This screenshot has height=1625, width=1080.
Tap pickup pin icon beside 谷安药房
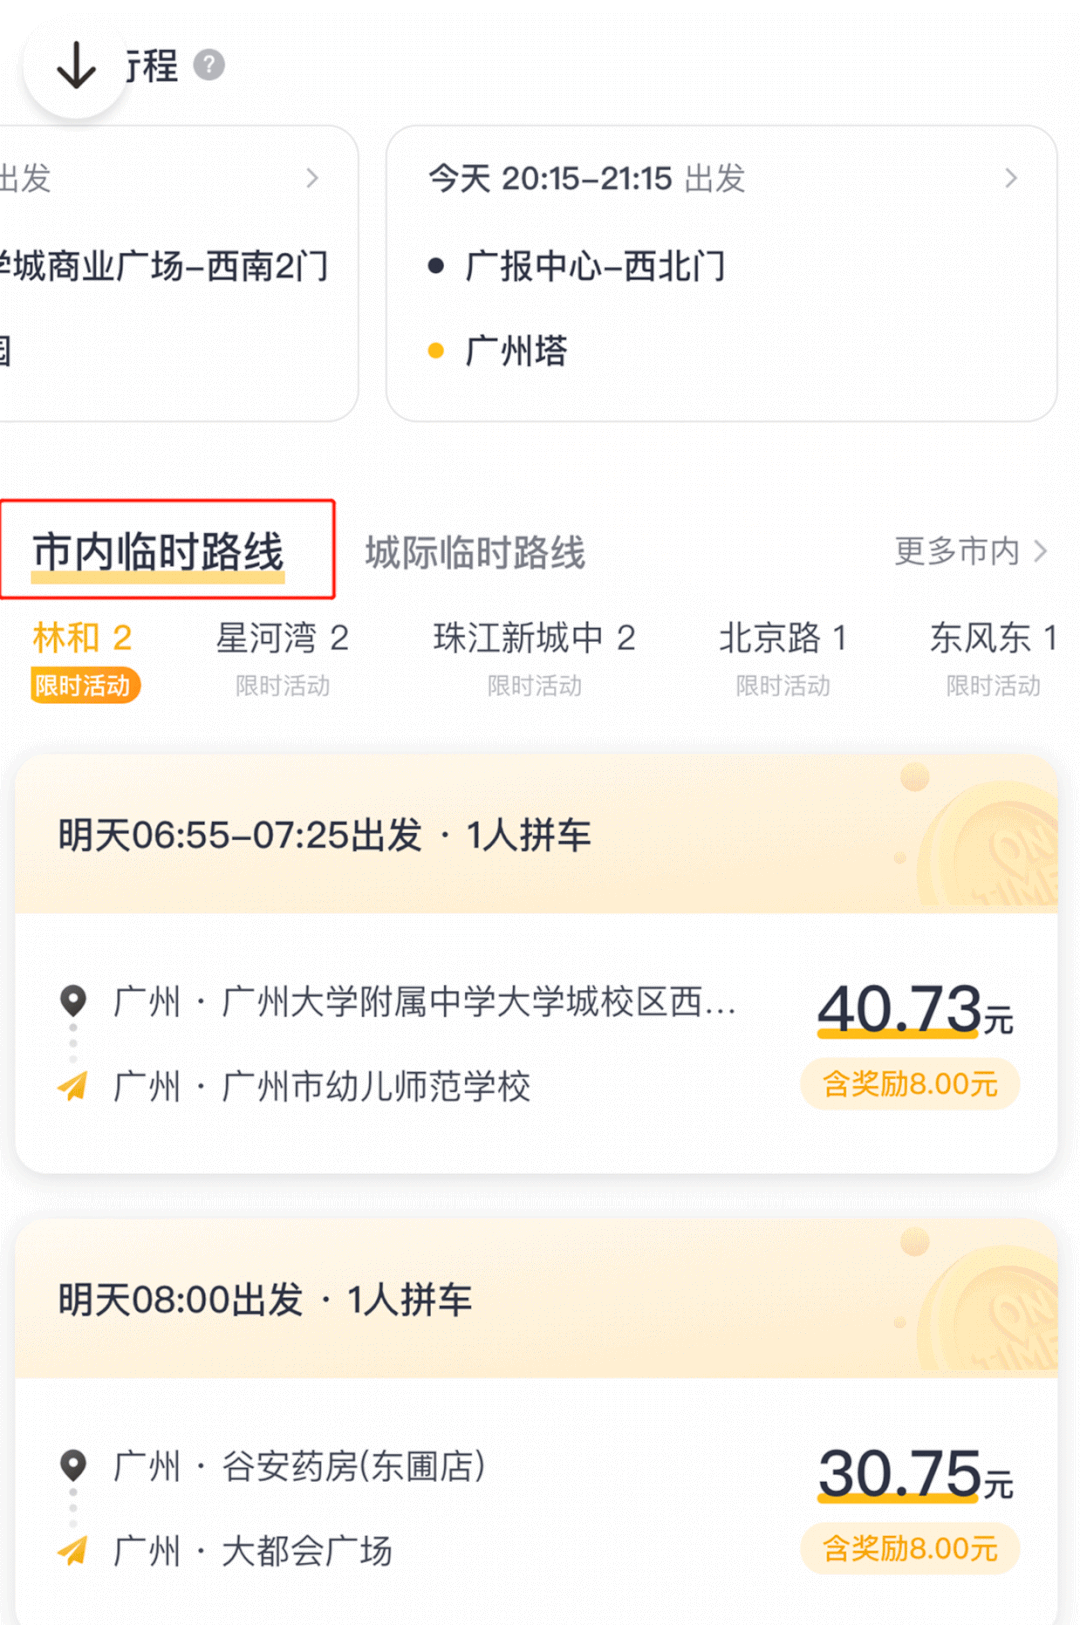(x=73, y=1465)
